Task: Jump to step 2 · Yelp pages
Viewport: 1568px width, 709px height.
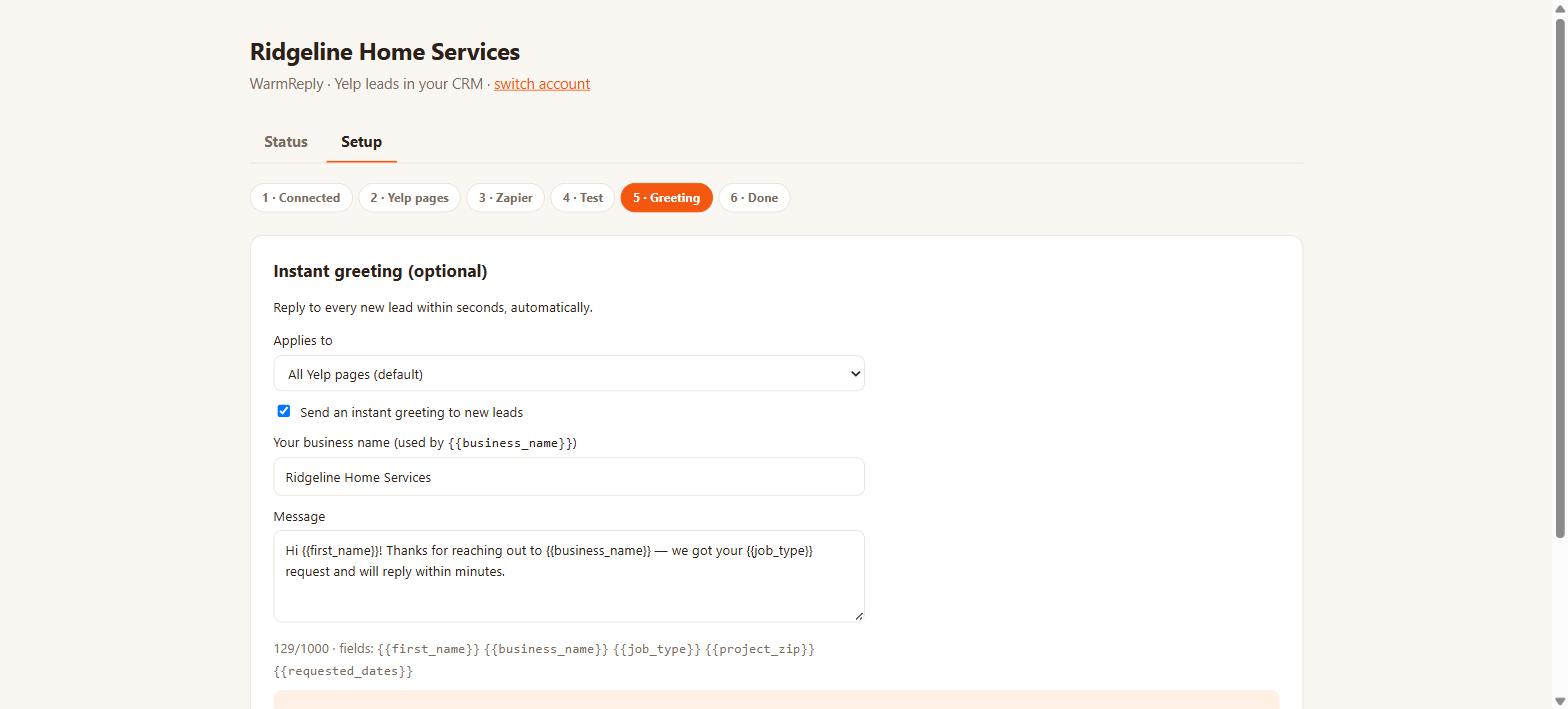Action: [x=409, y=198]
